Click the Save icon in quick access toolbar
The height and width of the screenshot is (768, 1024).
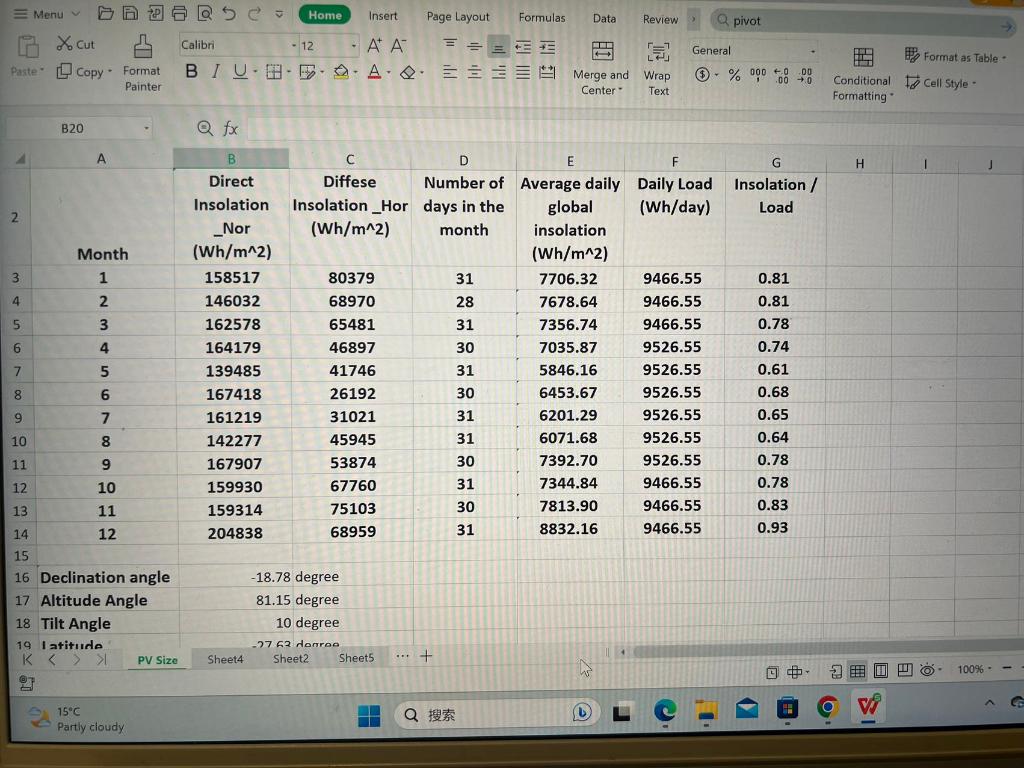130,13
